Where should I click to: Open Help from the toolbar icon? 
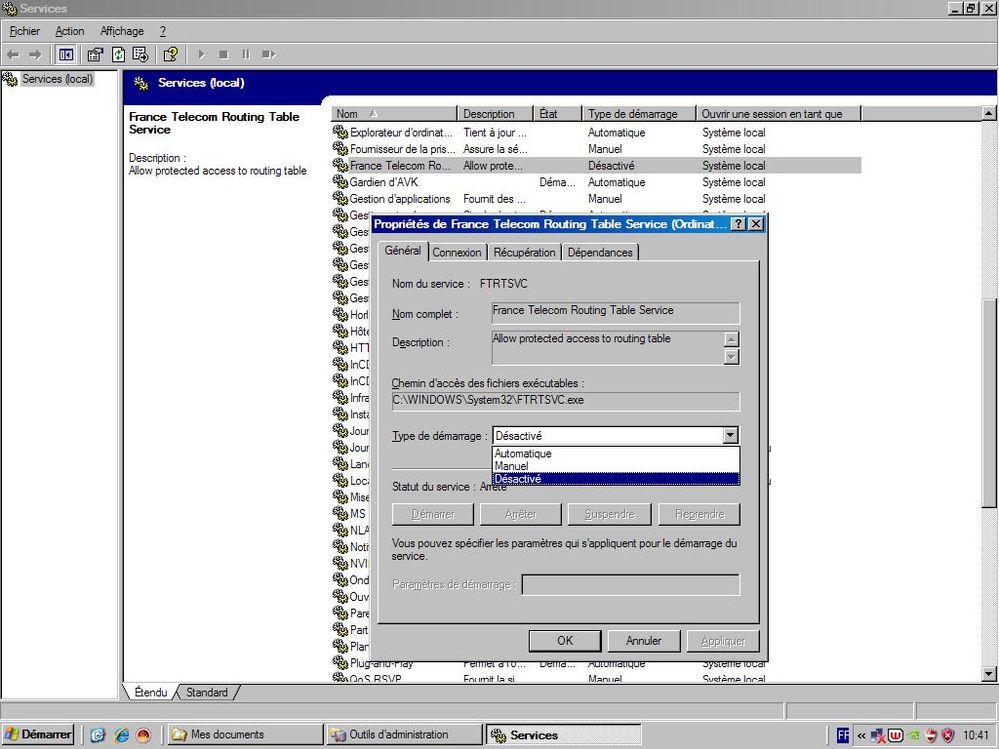pyautogui.click(x=170, y=54)
